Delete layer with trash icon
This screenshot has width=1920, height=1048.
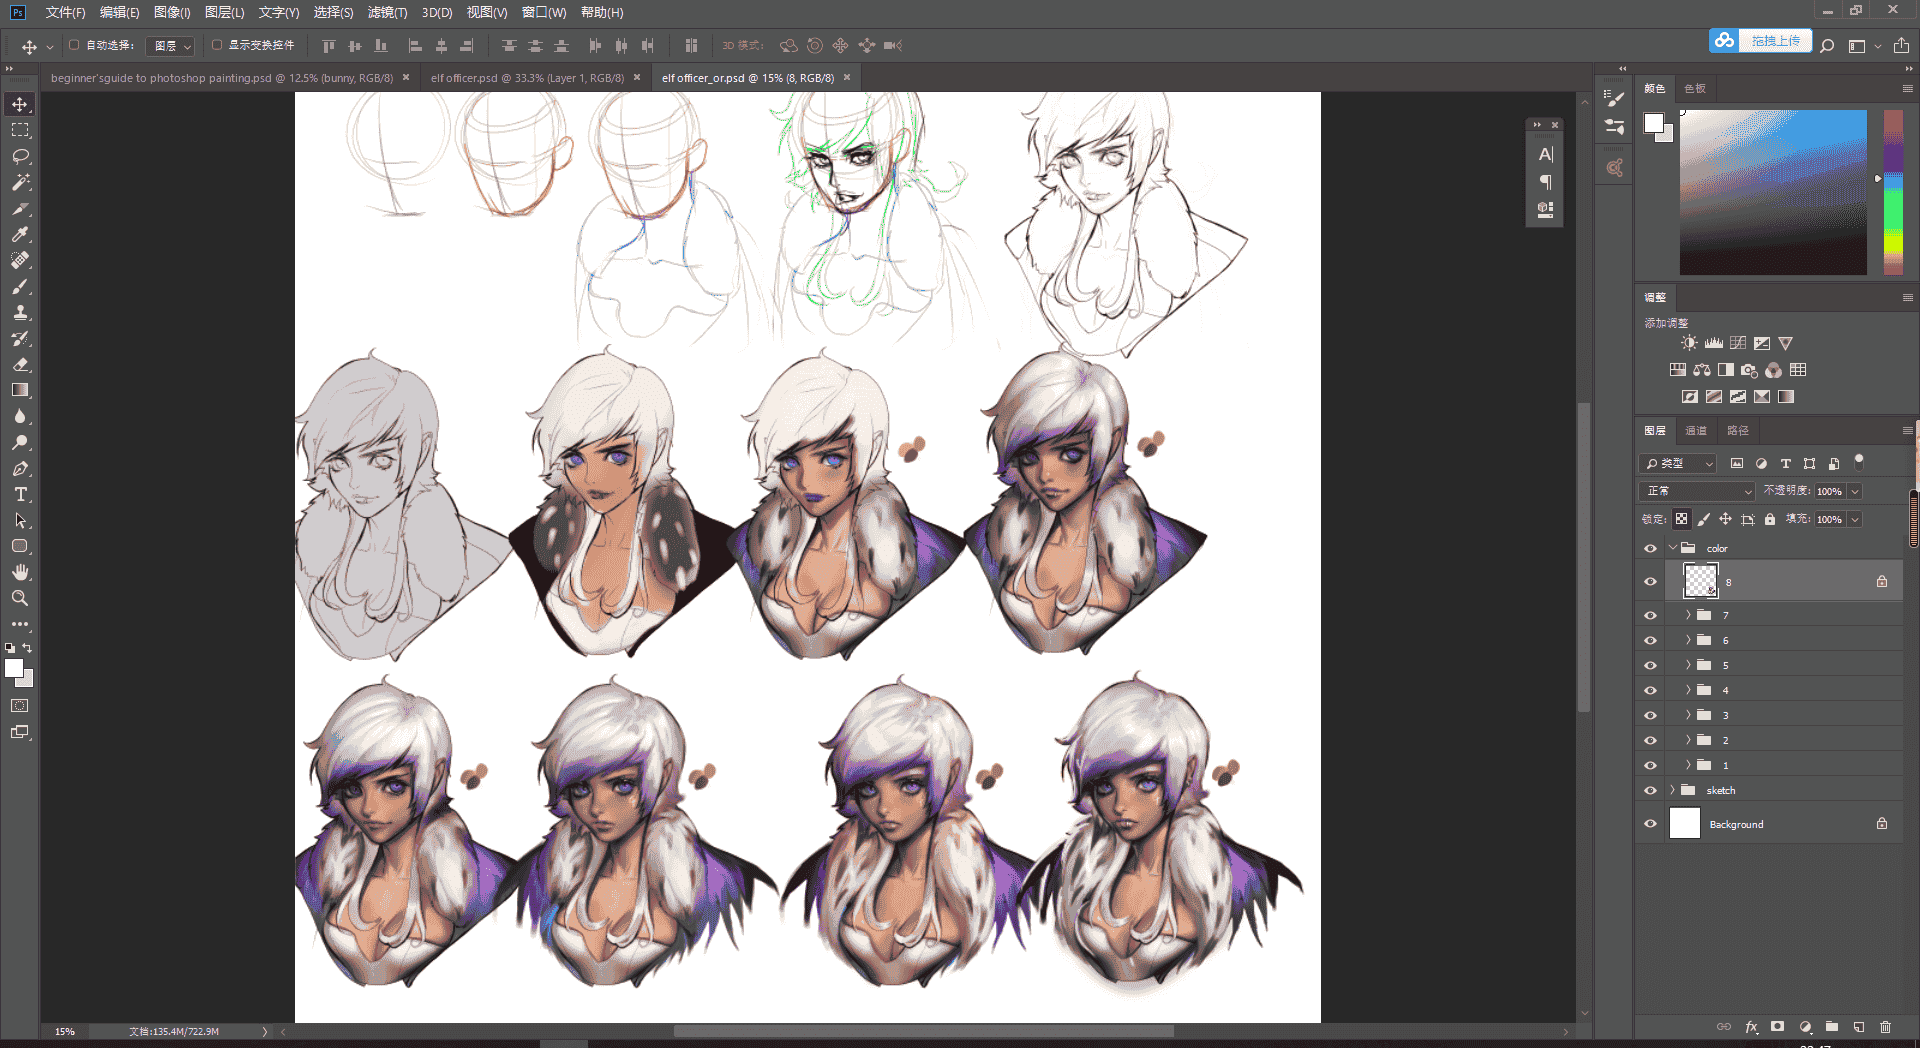click(1885, 1027)
